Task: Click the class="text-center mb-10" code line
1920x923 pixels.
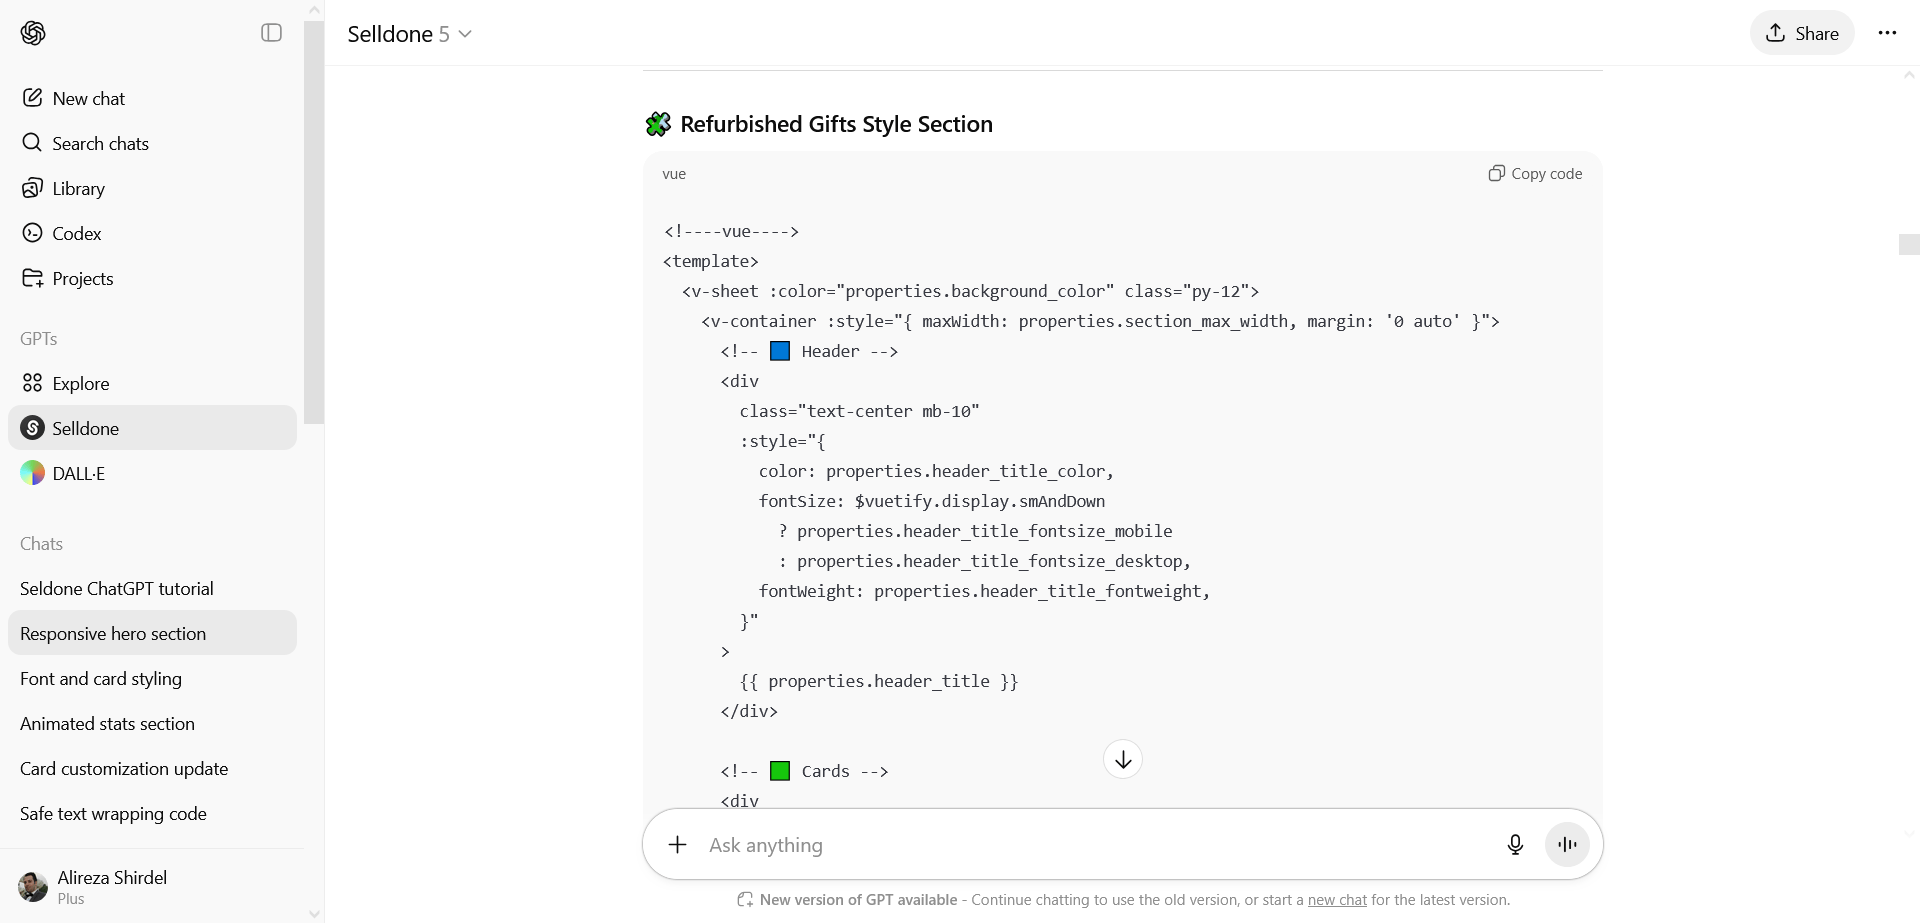Action: click(x=859, y=411)
